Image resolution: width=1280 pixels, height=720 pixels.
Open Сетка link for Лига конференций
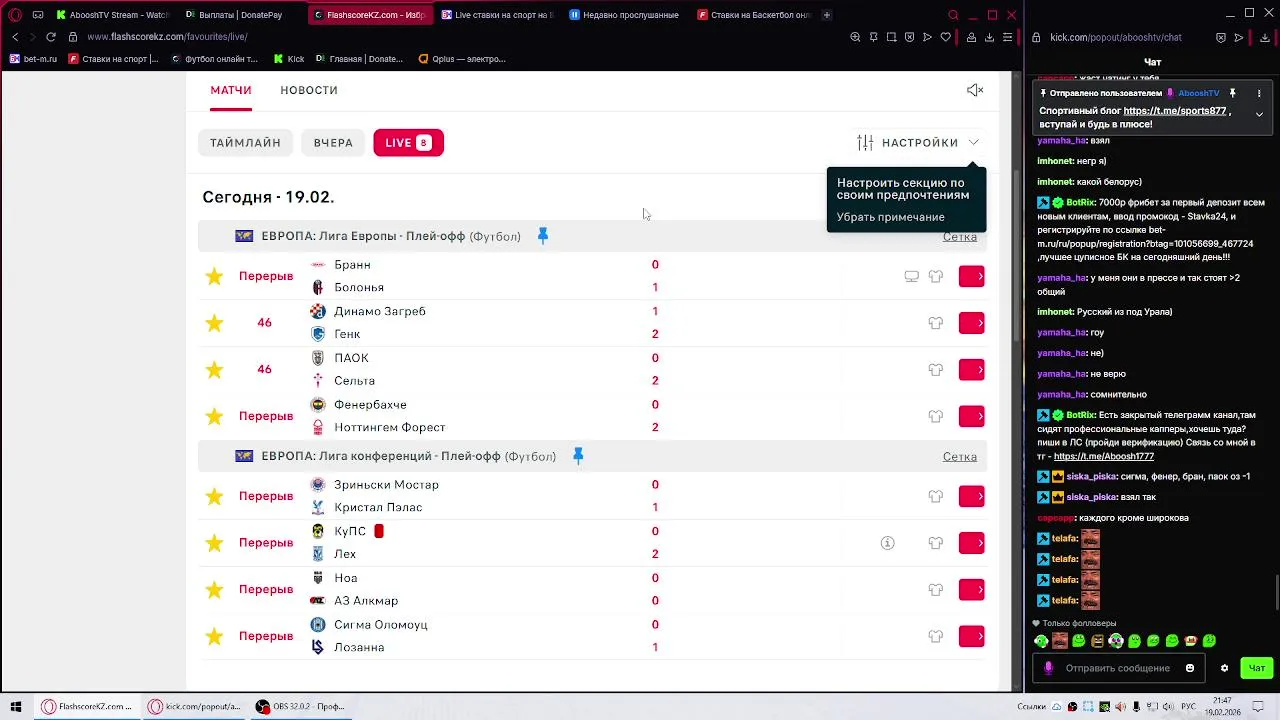(x=959, y=457)
